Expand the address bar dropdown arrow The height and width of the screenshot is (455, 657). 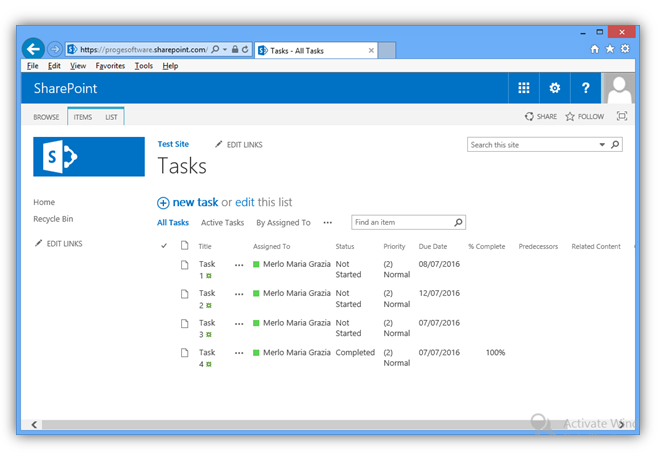[225, 49]
